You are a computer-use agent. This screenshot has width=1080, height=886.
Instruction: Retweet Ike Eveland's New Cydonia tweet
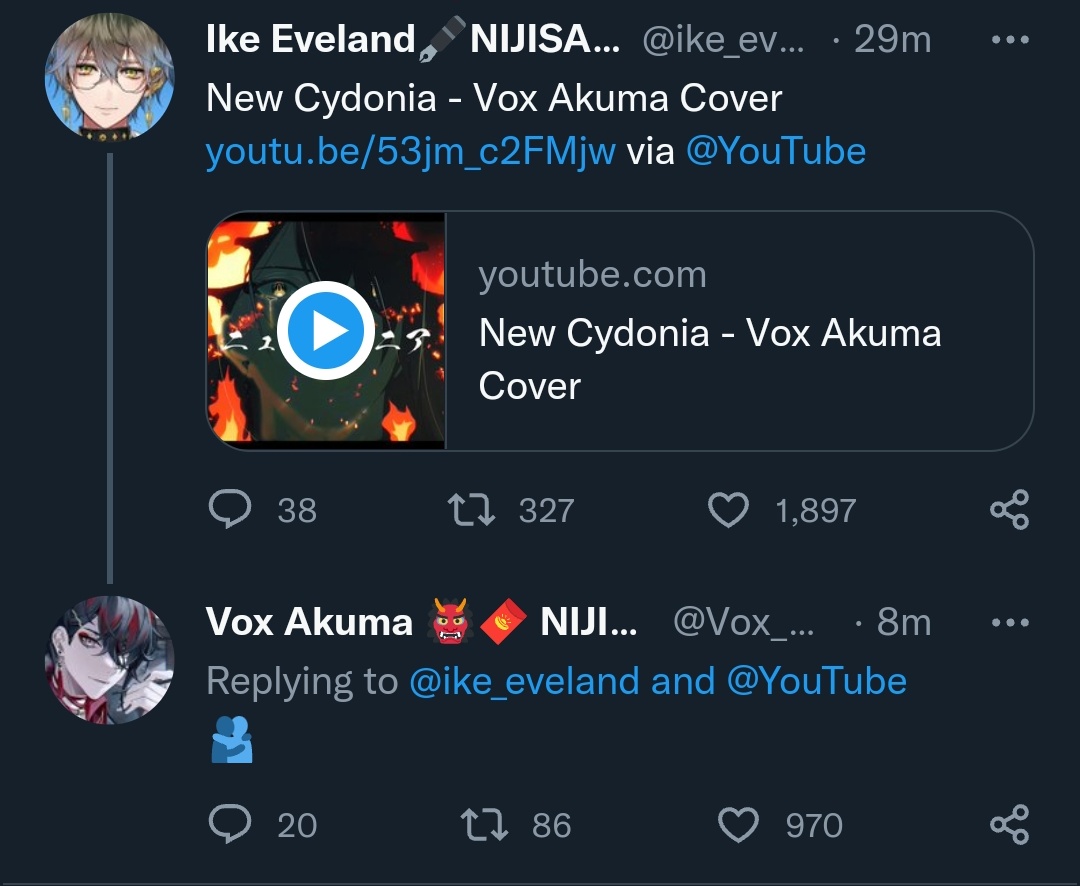coord(471,510)
